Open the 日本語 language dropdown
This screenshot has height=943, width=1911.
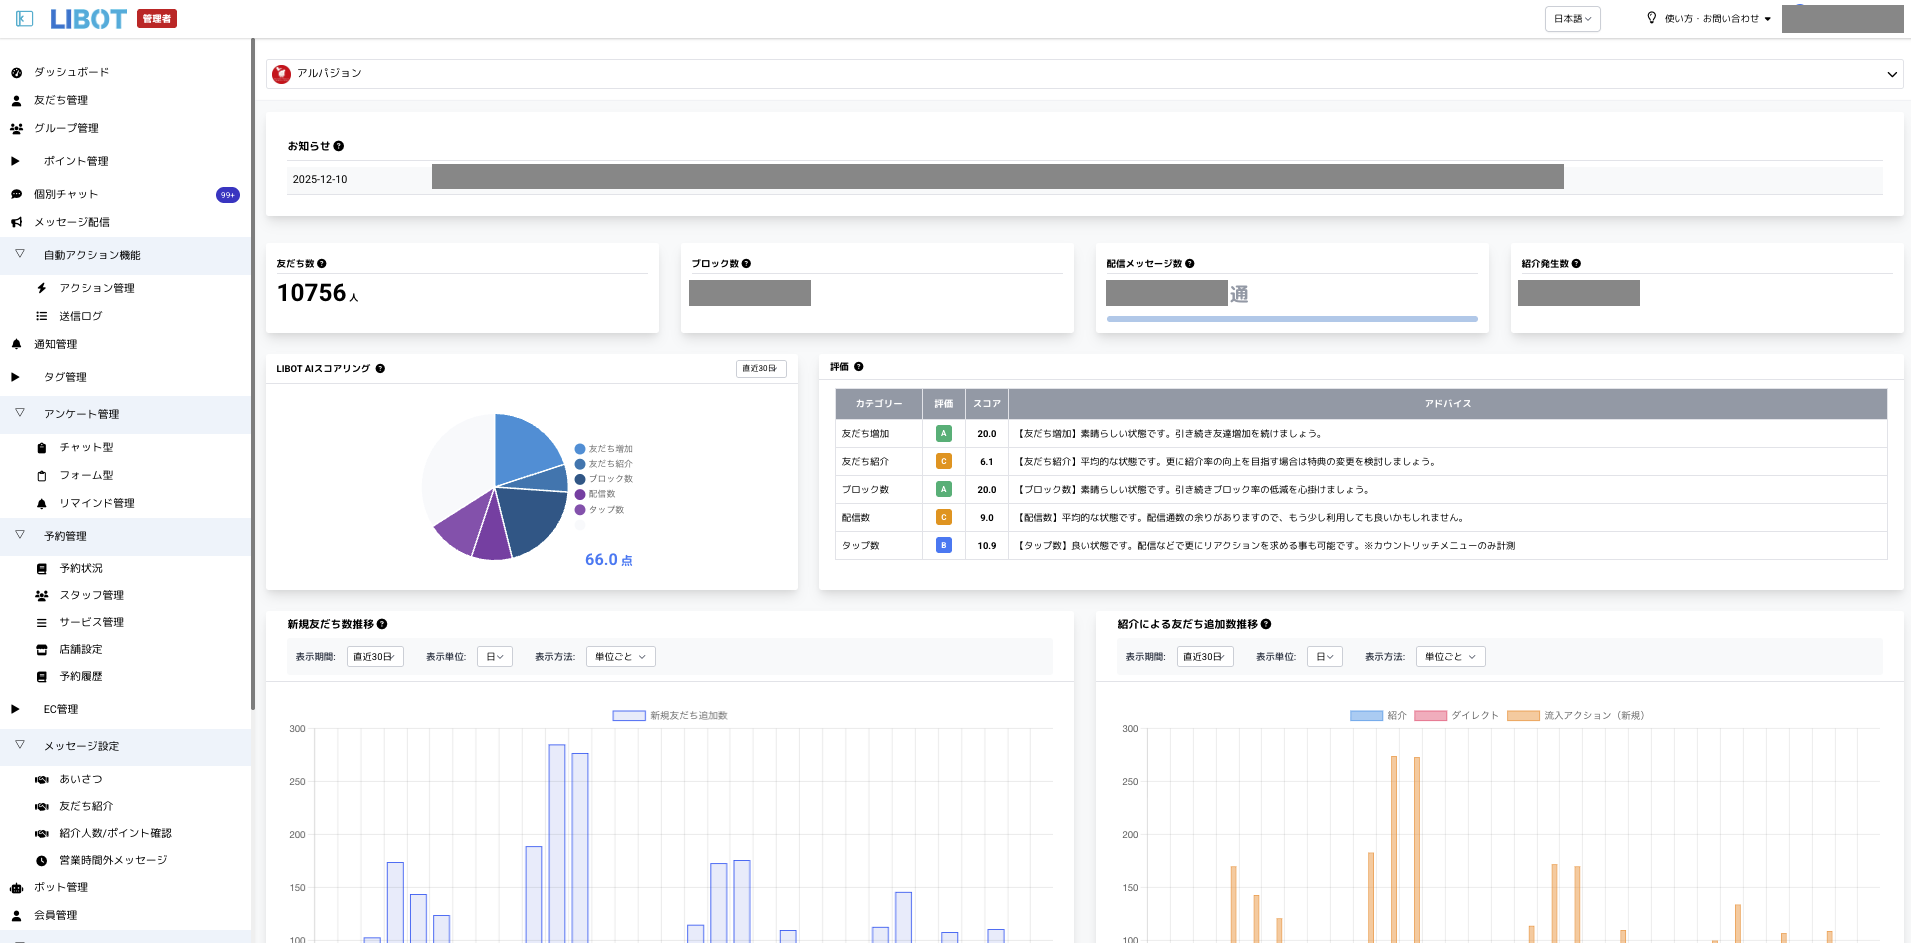1572,19
